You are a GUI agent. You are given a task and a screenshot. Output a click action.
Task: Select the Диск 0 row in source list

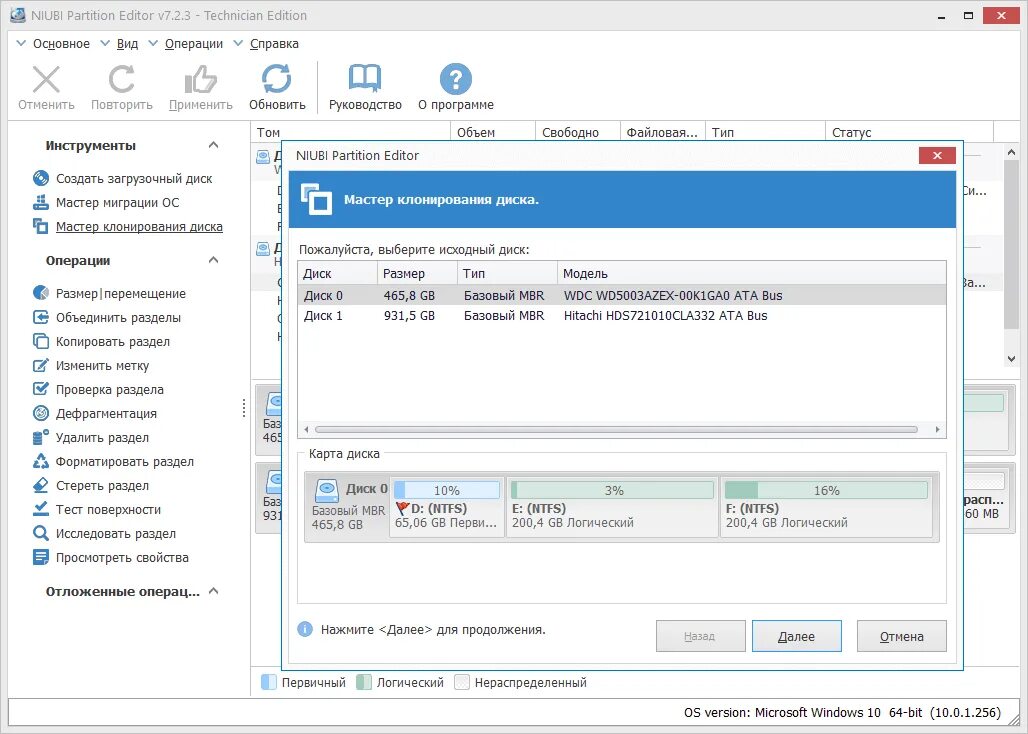coord(622,295)
